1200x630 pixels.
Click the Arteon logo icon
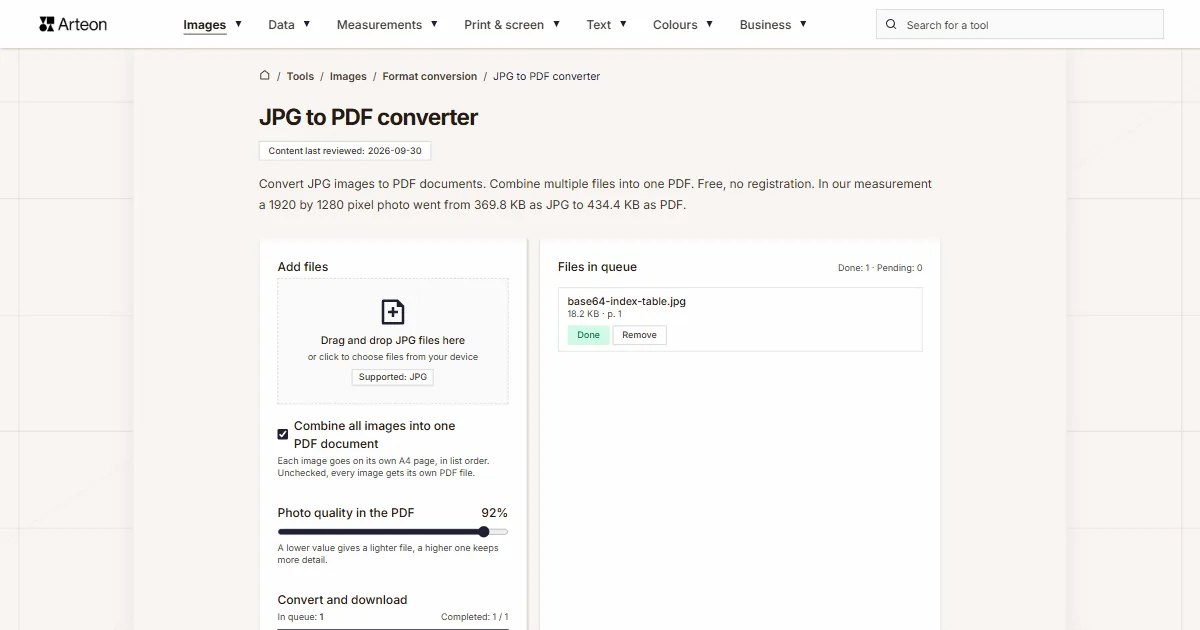46,24
